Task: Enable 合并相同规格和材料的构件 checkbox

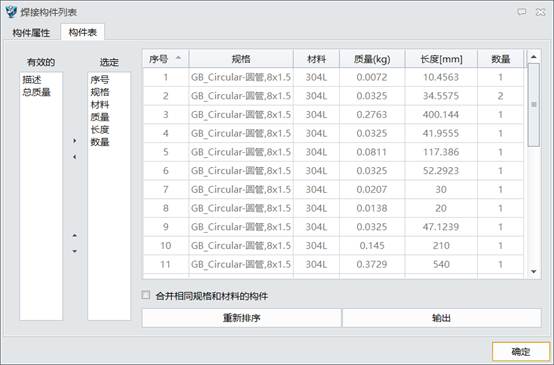Action: [146, 295]
